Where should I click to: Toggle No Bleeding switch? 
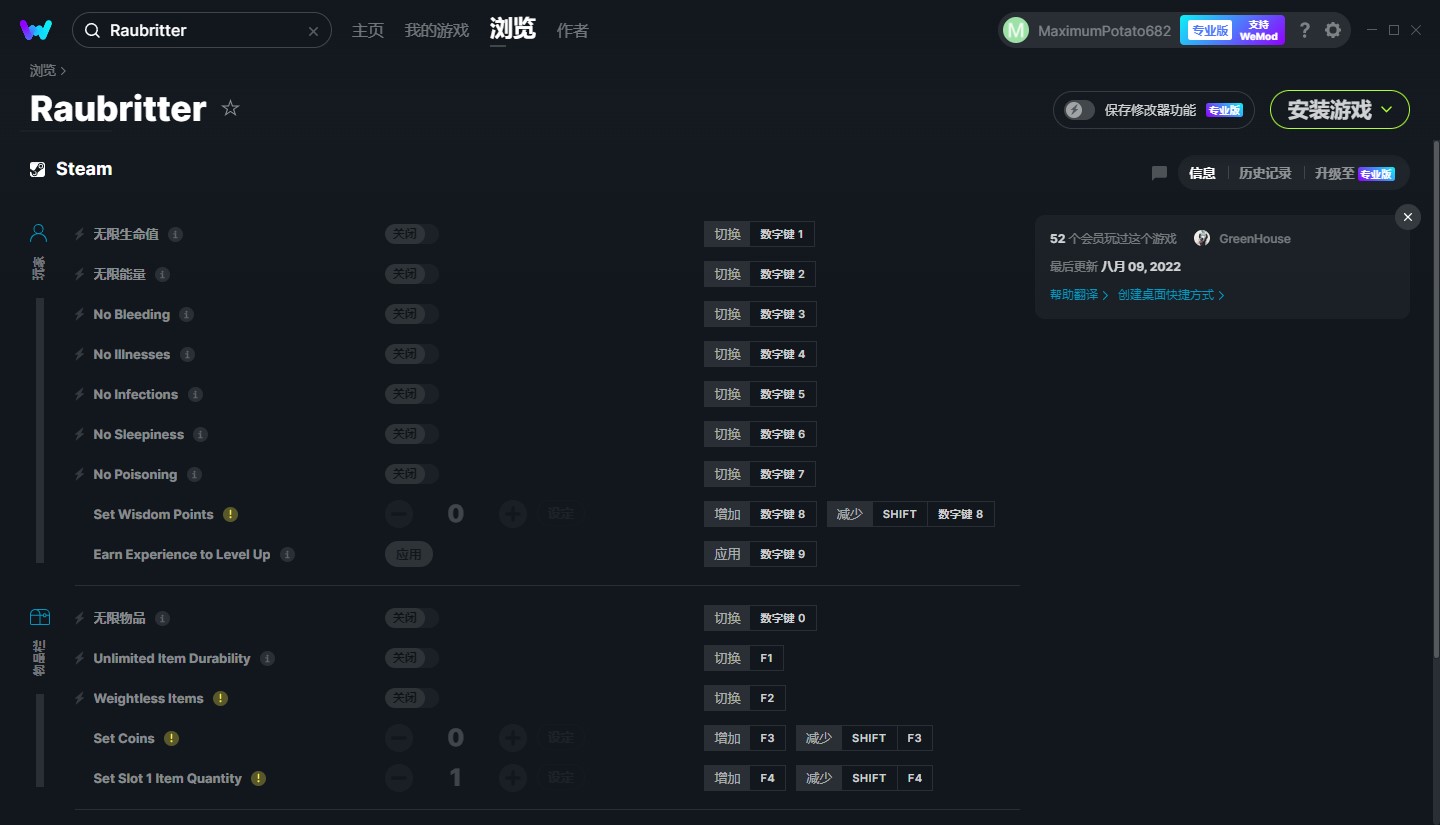411,314
